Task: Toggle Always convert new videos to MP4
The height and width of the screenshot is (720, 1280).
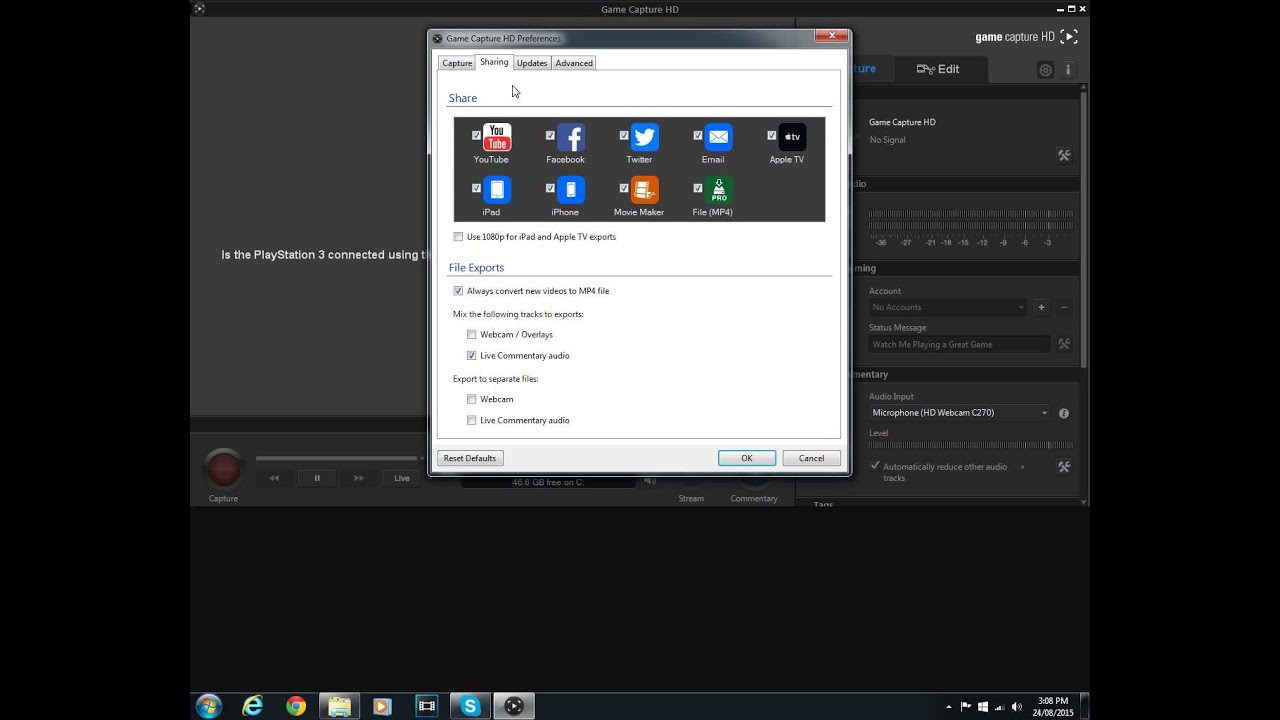Action: tap(458, 291)
